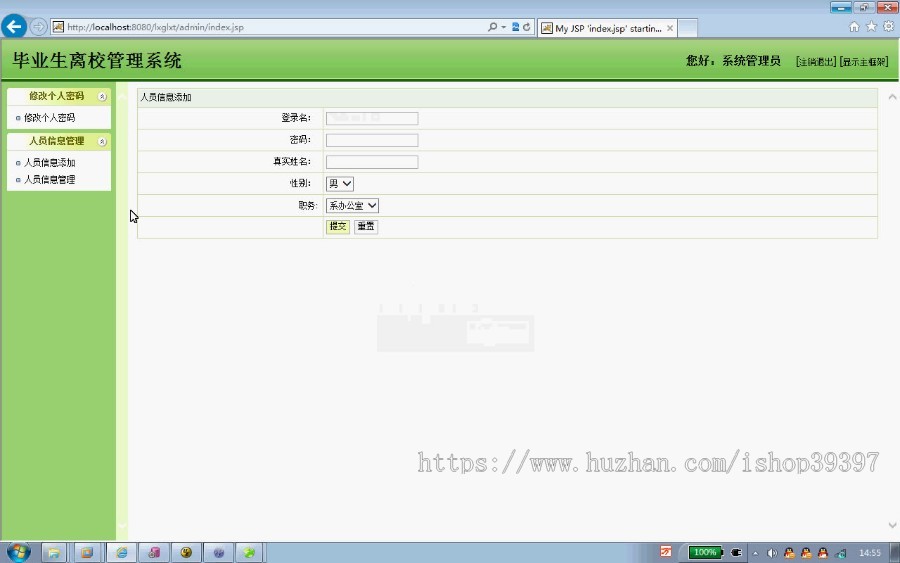900x563 pixels.
Task: Click the 提交 submit button
Action: click(338, 227)
